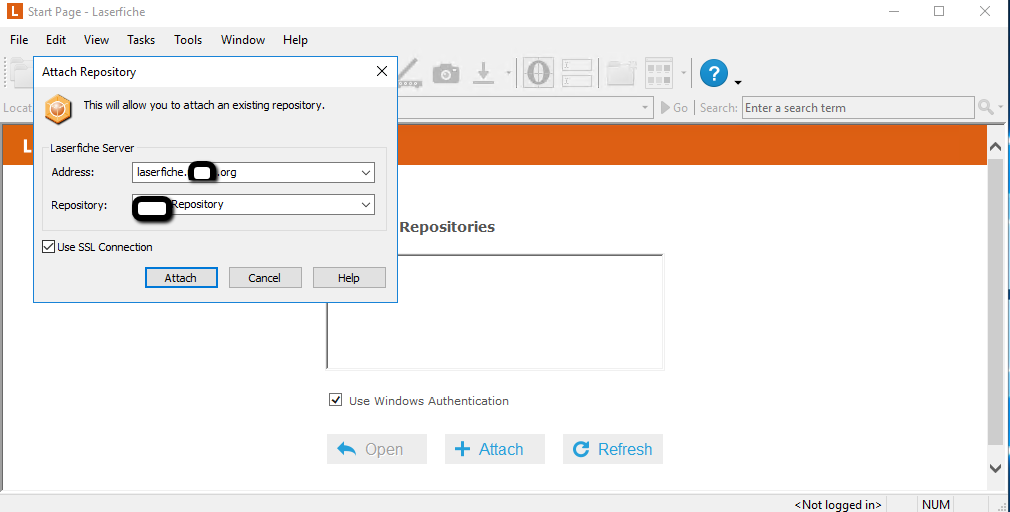Click the search magnifying glass icon
Image resolution: width=1010 pixels, height=512 pixels.
[986, 107]
